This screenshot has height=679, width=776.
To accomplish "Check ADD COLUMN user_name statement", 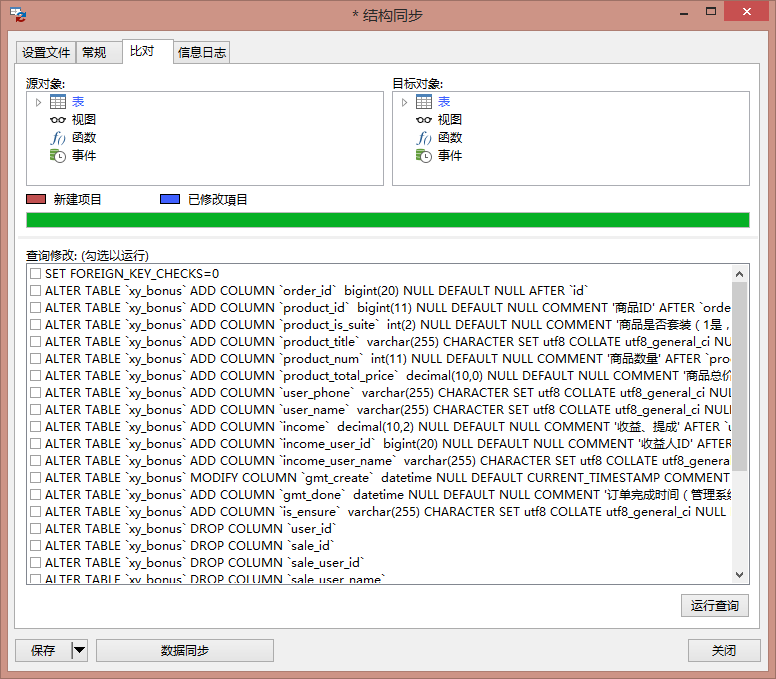I will 35,410.
